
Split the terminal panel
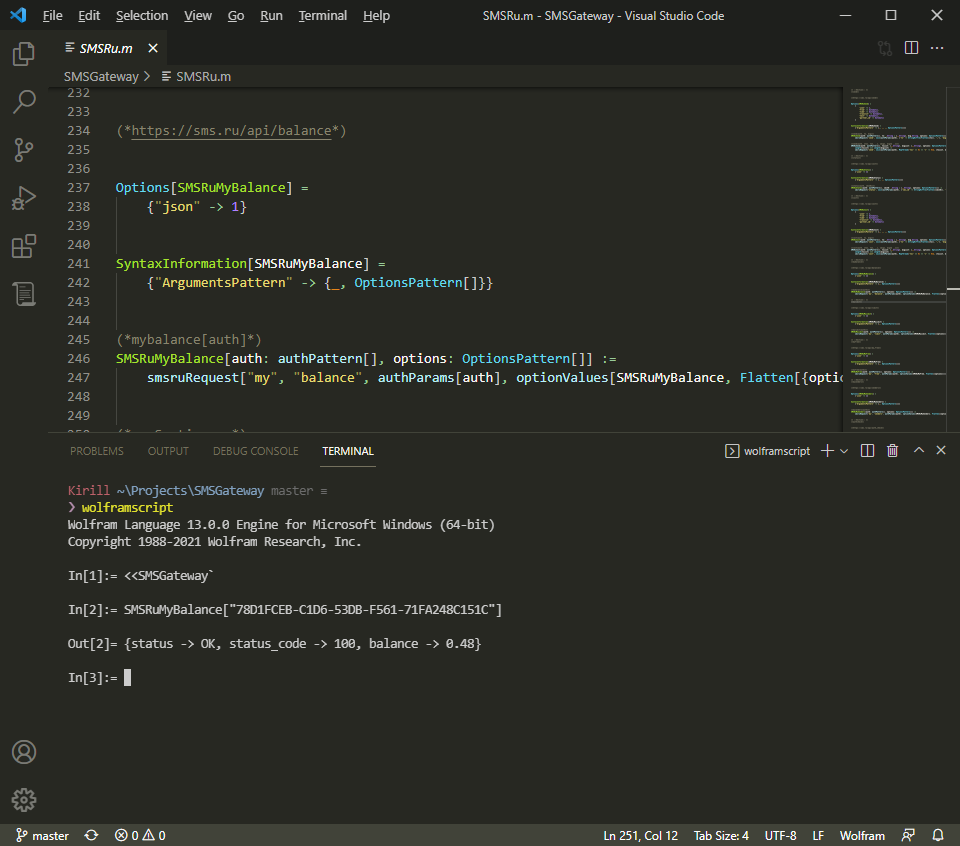[867, 451]
